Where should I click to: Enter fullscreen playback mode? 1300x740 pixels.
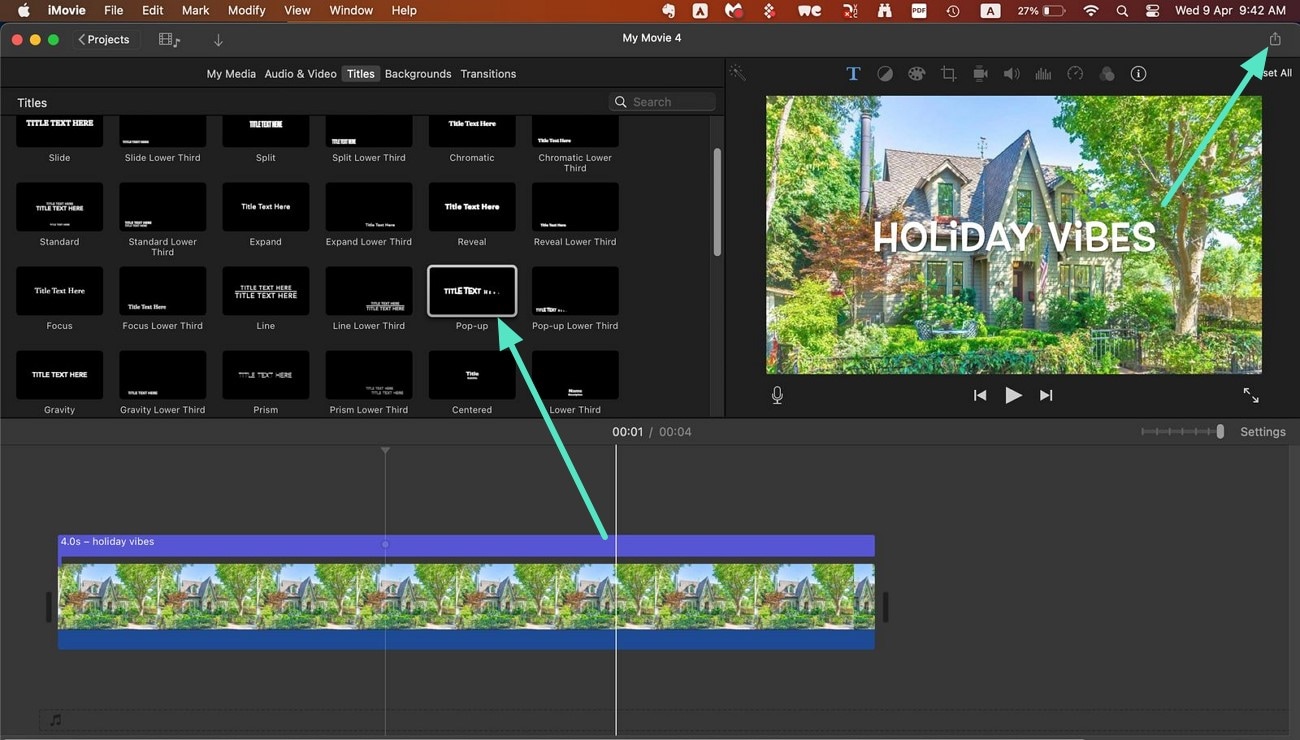coord(1251,395)
